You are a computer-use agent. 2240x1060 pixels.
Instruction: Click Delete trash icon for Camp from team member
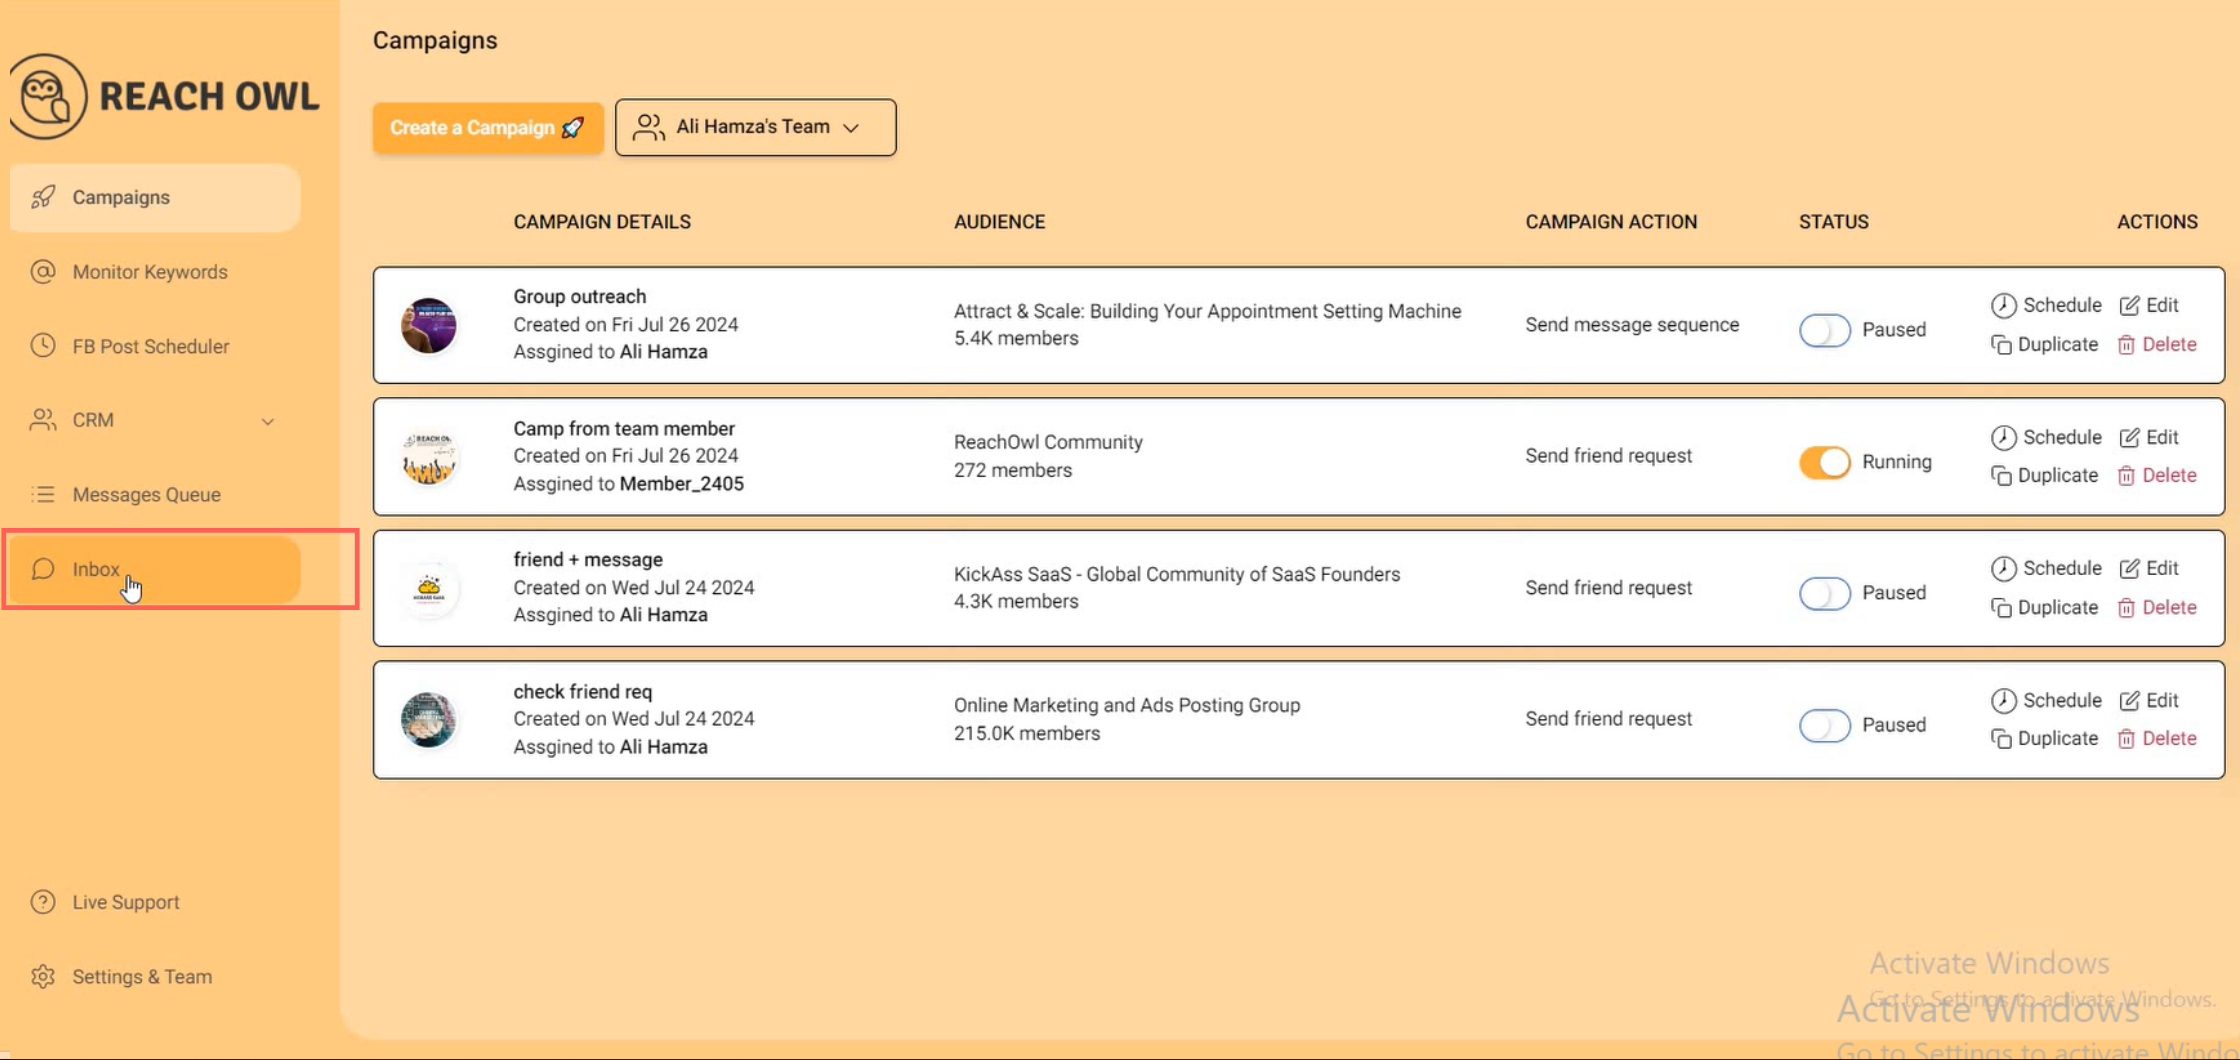2126,475
